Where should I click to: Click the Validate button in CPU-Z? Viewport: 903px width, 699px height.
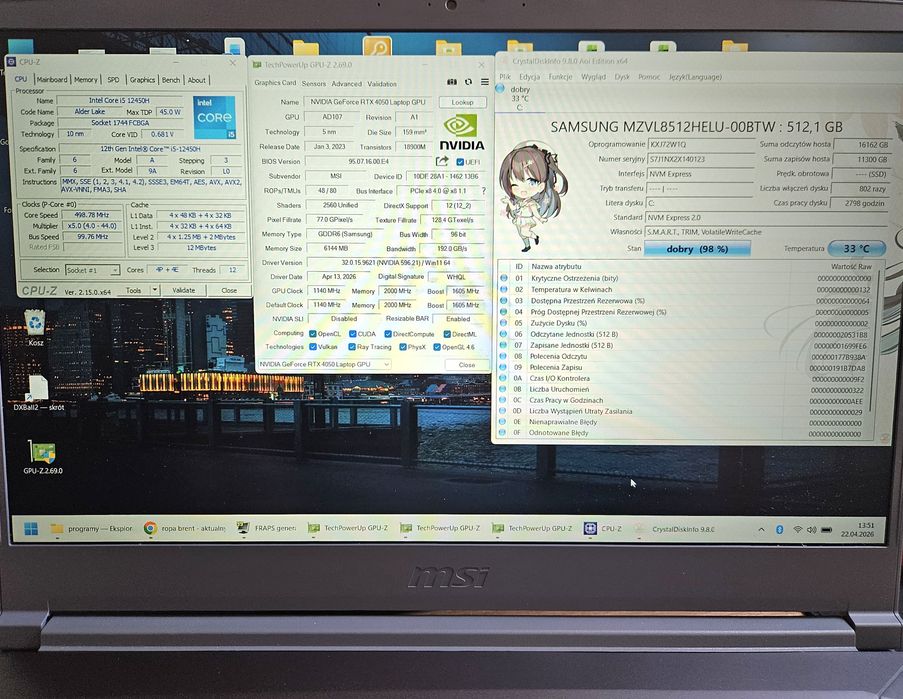point(184,290)
